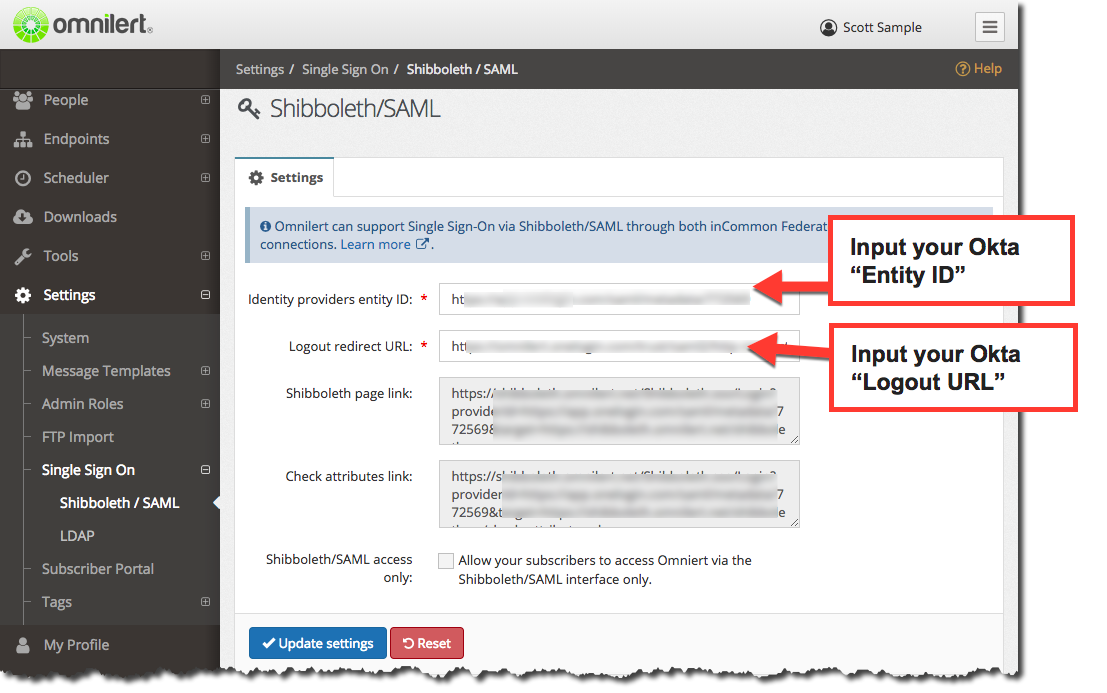
Task: Open Subscriber Portal in sidebar
Action: tap(97, 569)
